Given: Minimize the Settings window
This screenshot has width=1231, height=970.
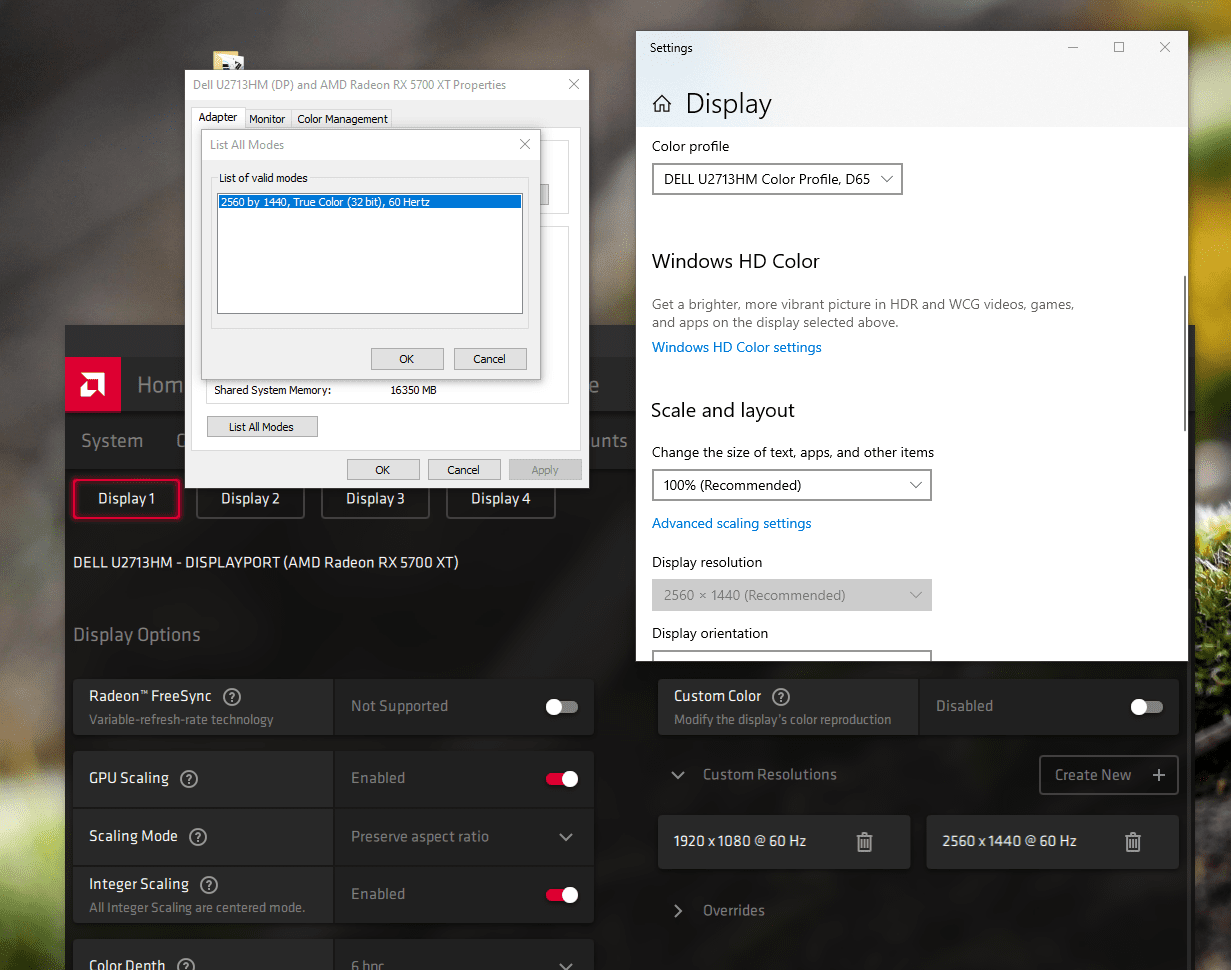Looking at the screenshot, I should [1073, 47].
